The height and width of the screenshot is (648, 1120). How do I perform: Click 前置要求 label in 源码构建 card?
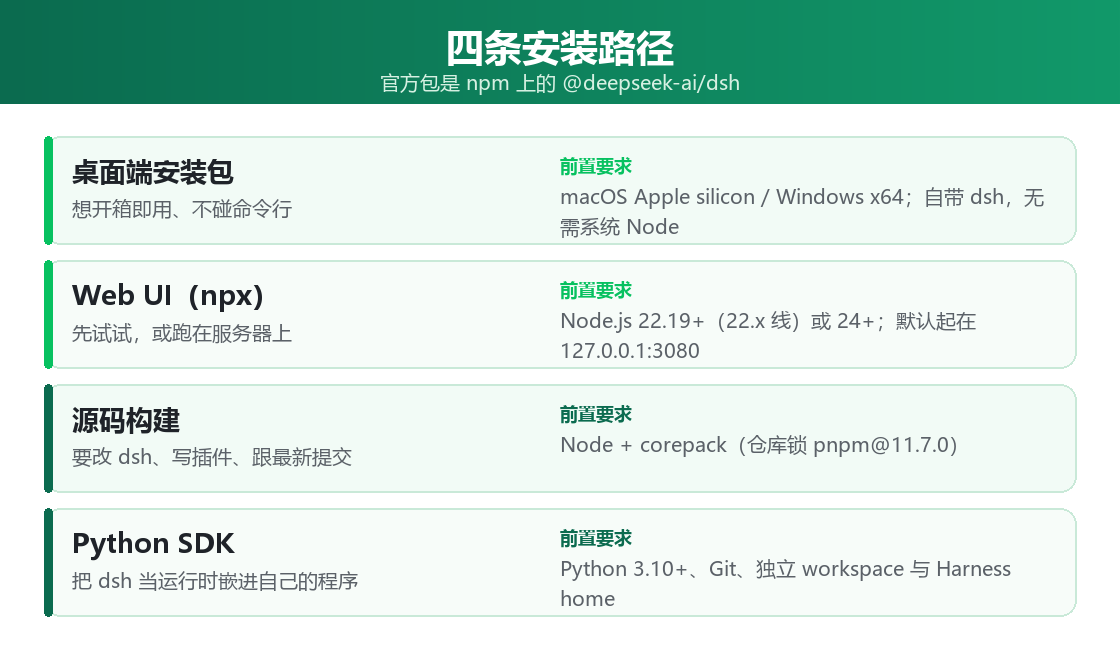click(596, 414)
